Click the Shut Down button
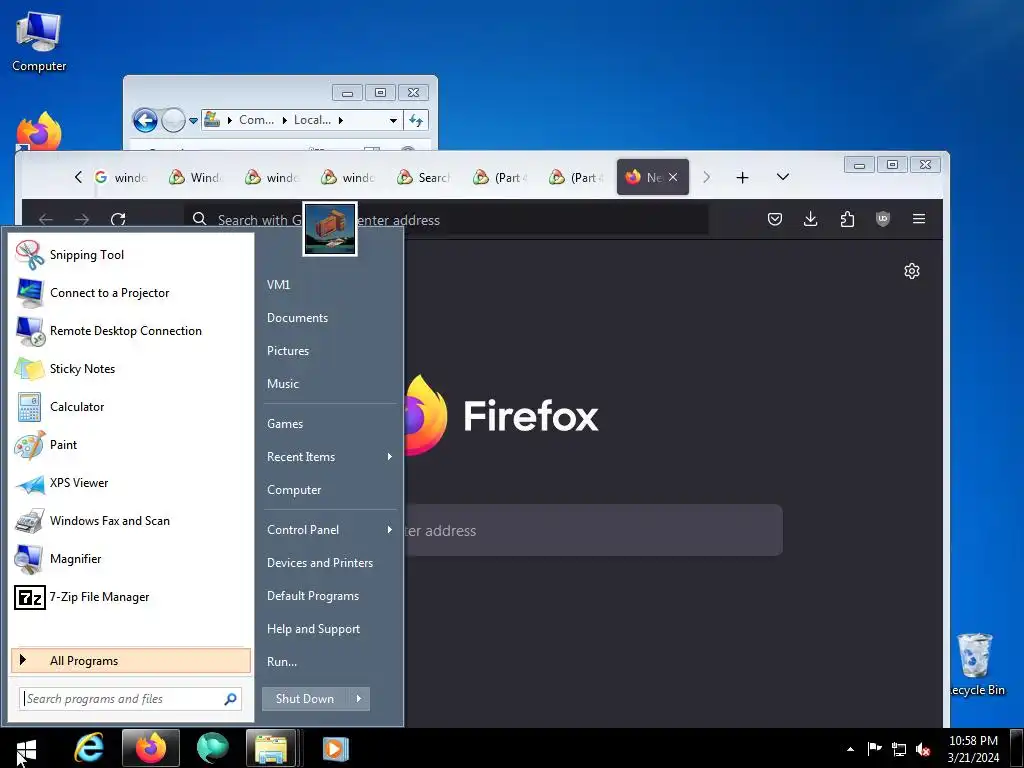 (305, 699)
